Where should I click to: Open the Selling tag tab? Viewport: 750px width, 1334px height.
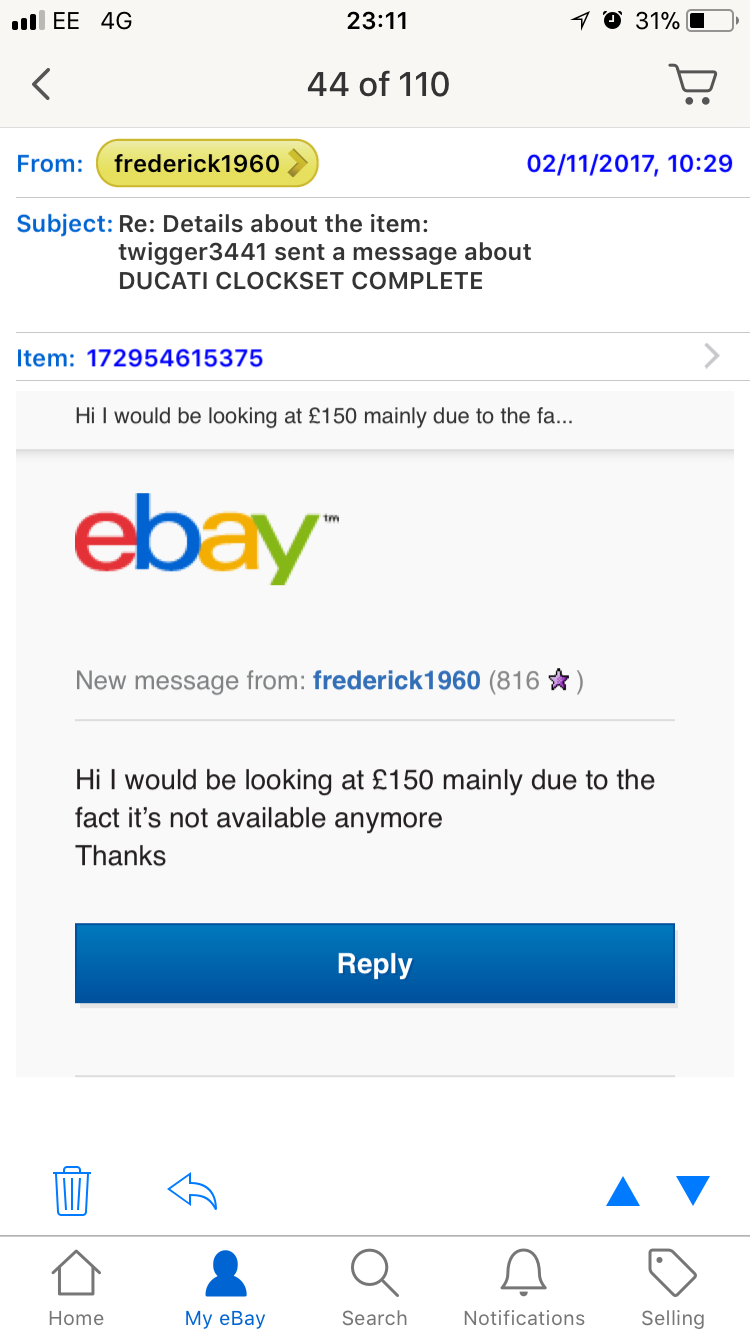[673, 1290]
